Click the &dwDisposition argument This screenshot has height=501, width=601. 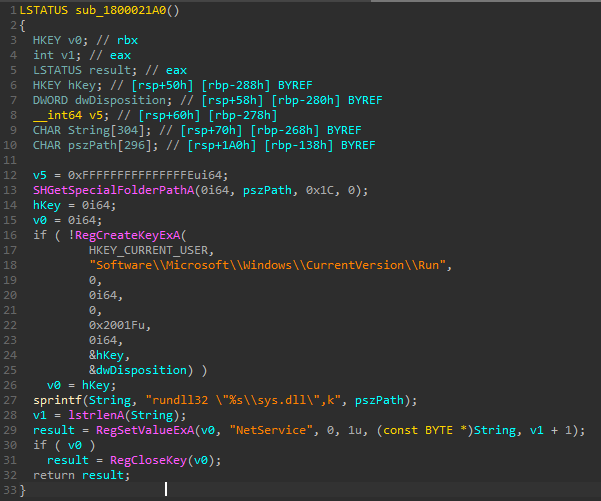[x=138, y=370]
